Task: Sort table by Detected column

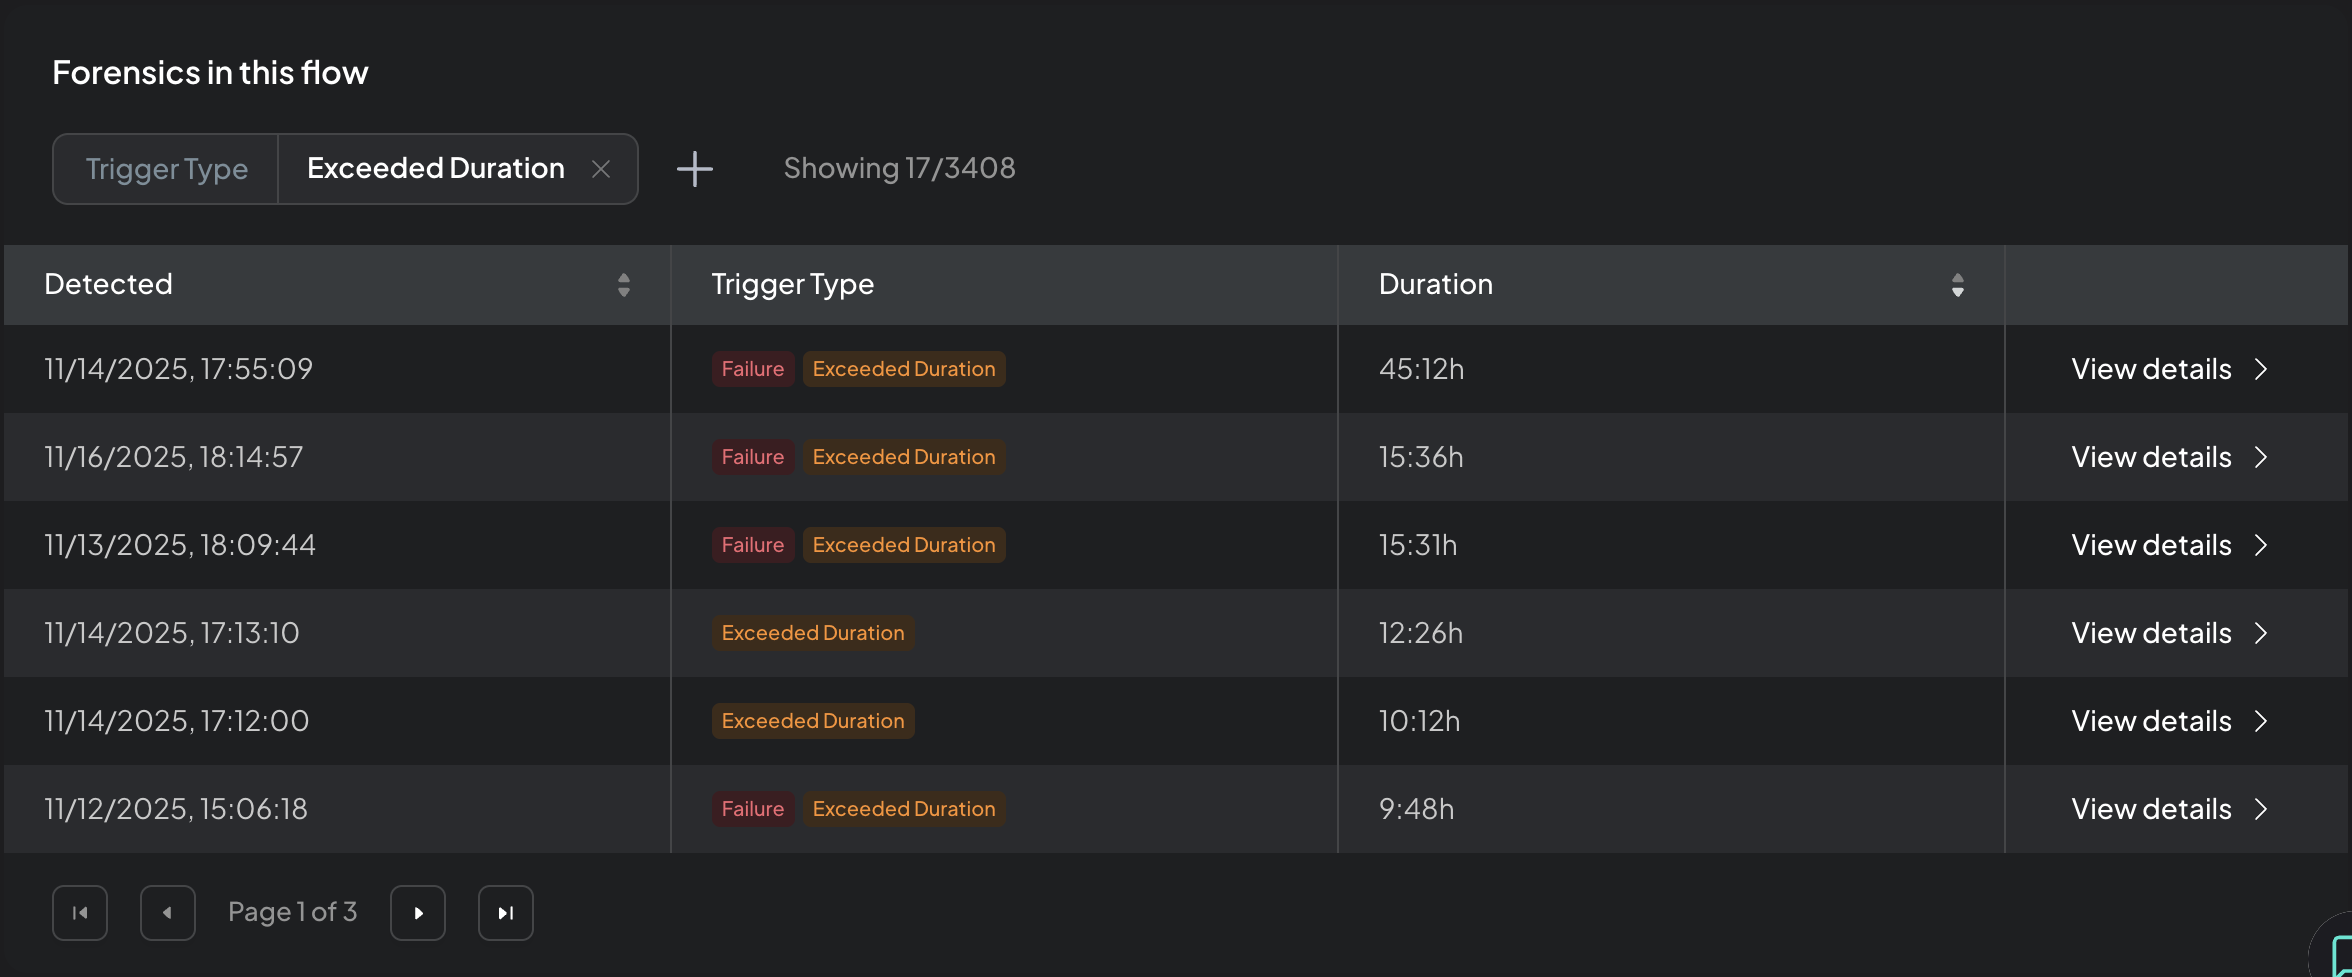Action: click(x=623, y=285)
